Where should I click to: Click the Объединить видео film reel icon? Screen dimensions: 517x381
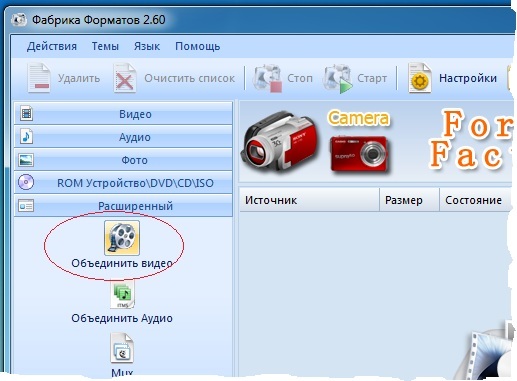coord(122,238)
